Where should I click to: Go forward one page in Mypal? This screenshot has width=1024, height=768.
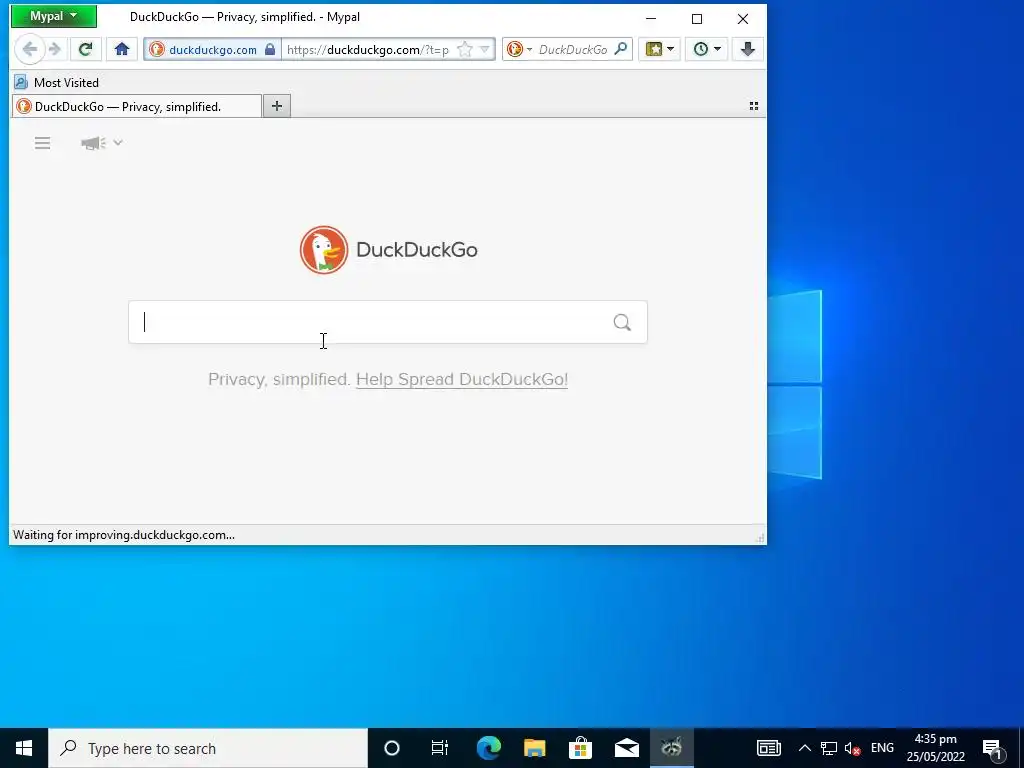pyautogui.click(x=55, y=49)
